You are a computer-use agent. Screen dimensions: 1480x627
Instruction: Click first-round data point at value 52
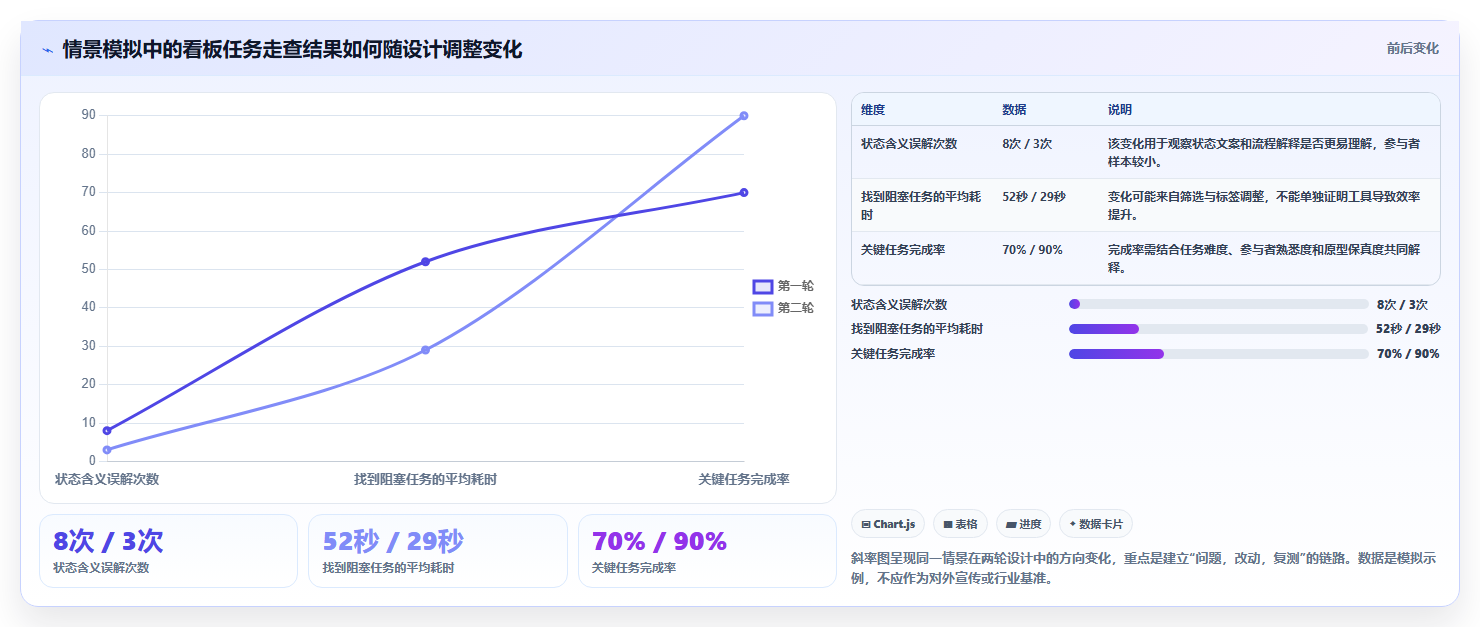point(425,262)
